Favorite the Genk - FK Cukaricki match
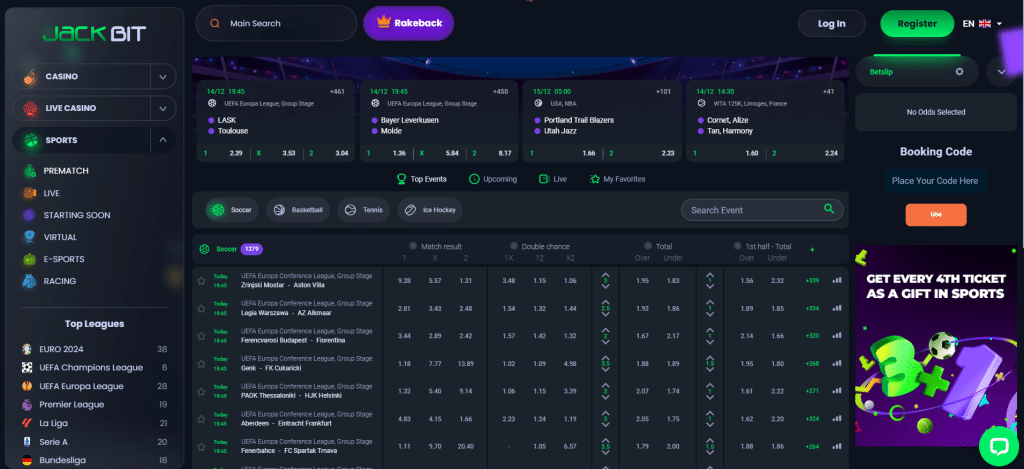This screenshot has width=1024, height=469. tap(201, 364)
